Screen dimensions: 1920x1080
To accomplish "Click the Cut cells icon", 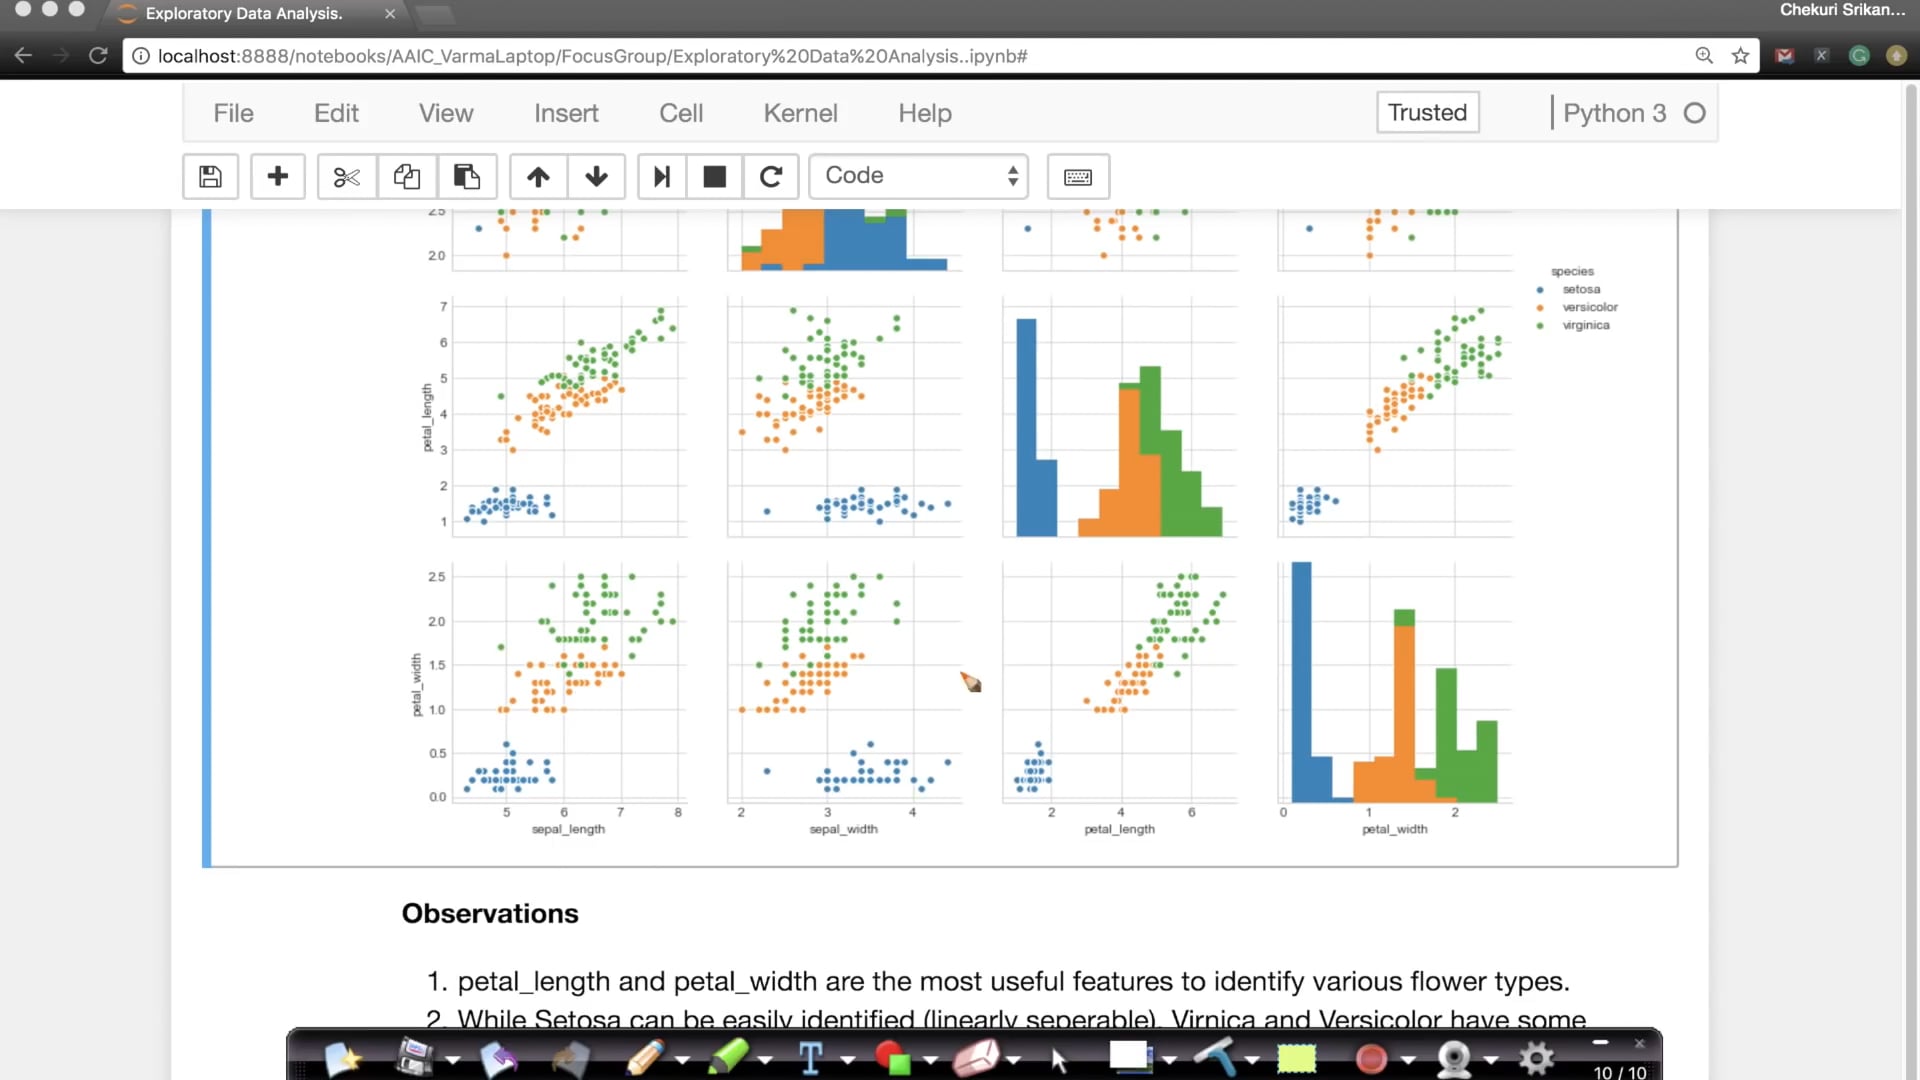I will pos(345,175).
